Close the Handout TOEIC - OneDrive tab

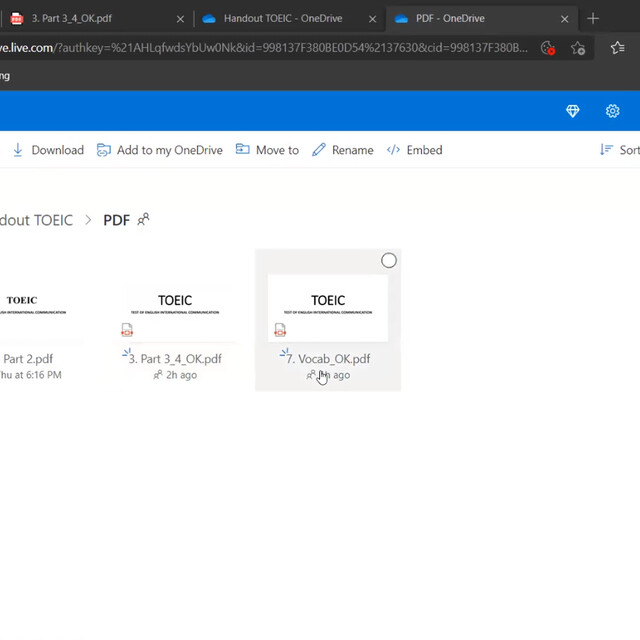point(372,18)
